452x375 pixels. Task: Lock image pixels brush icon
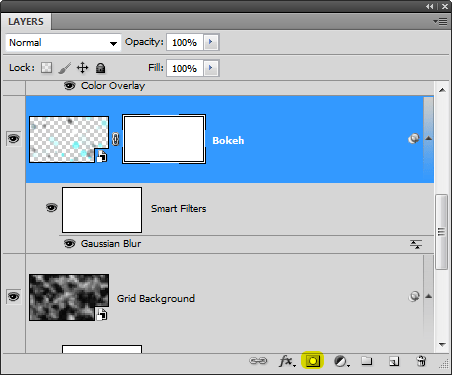tap(64, 68)
